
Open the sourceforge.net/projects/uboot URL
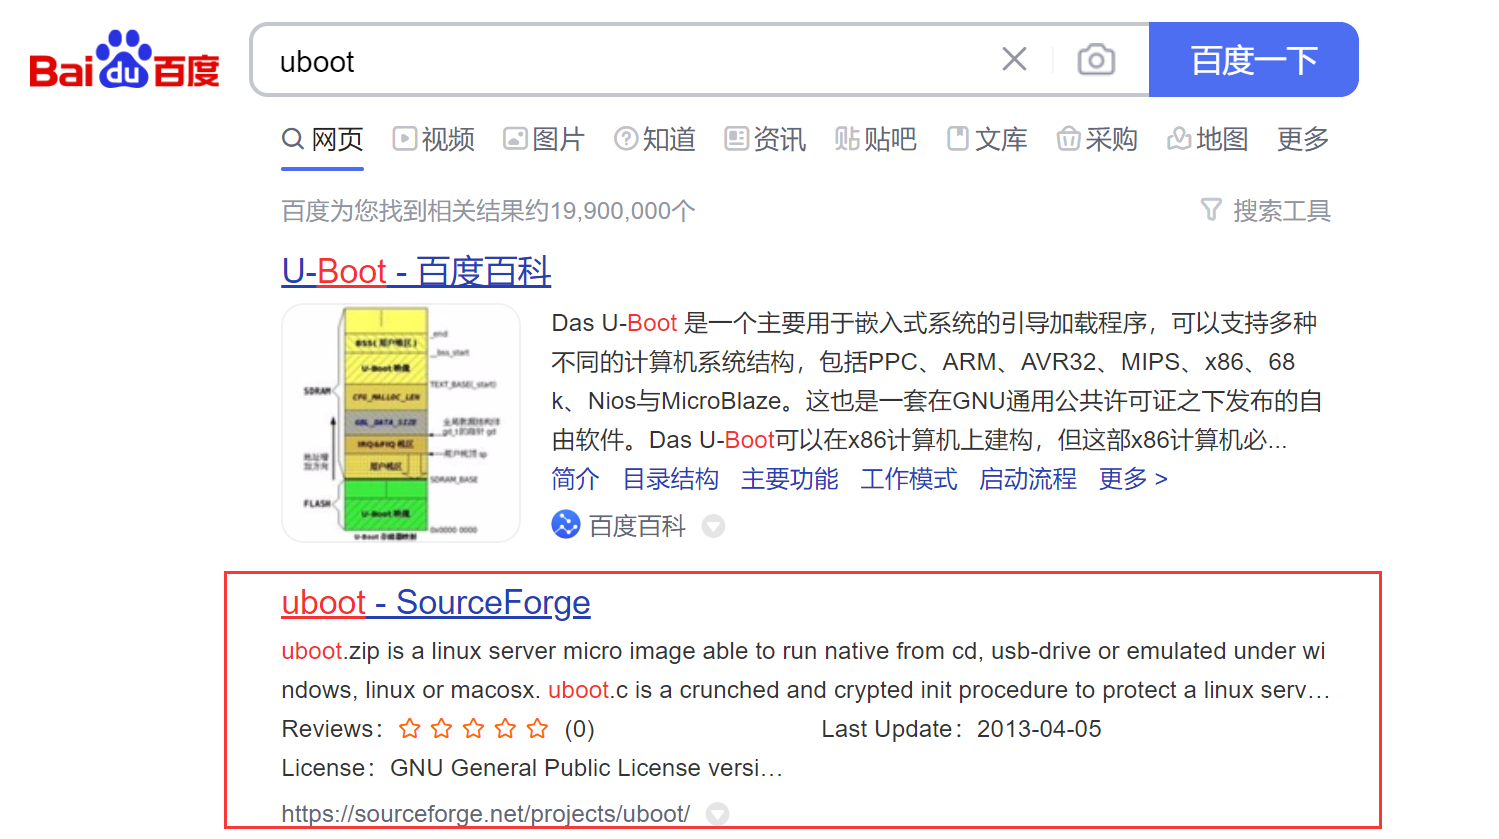(486, 814)
